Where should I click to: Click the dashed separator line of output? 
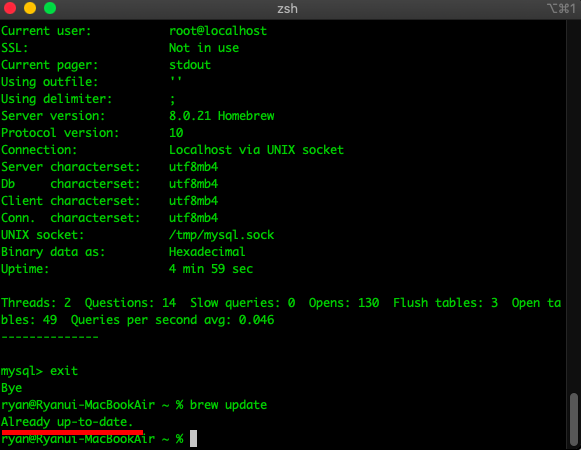tap(50, 337)
